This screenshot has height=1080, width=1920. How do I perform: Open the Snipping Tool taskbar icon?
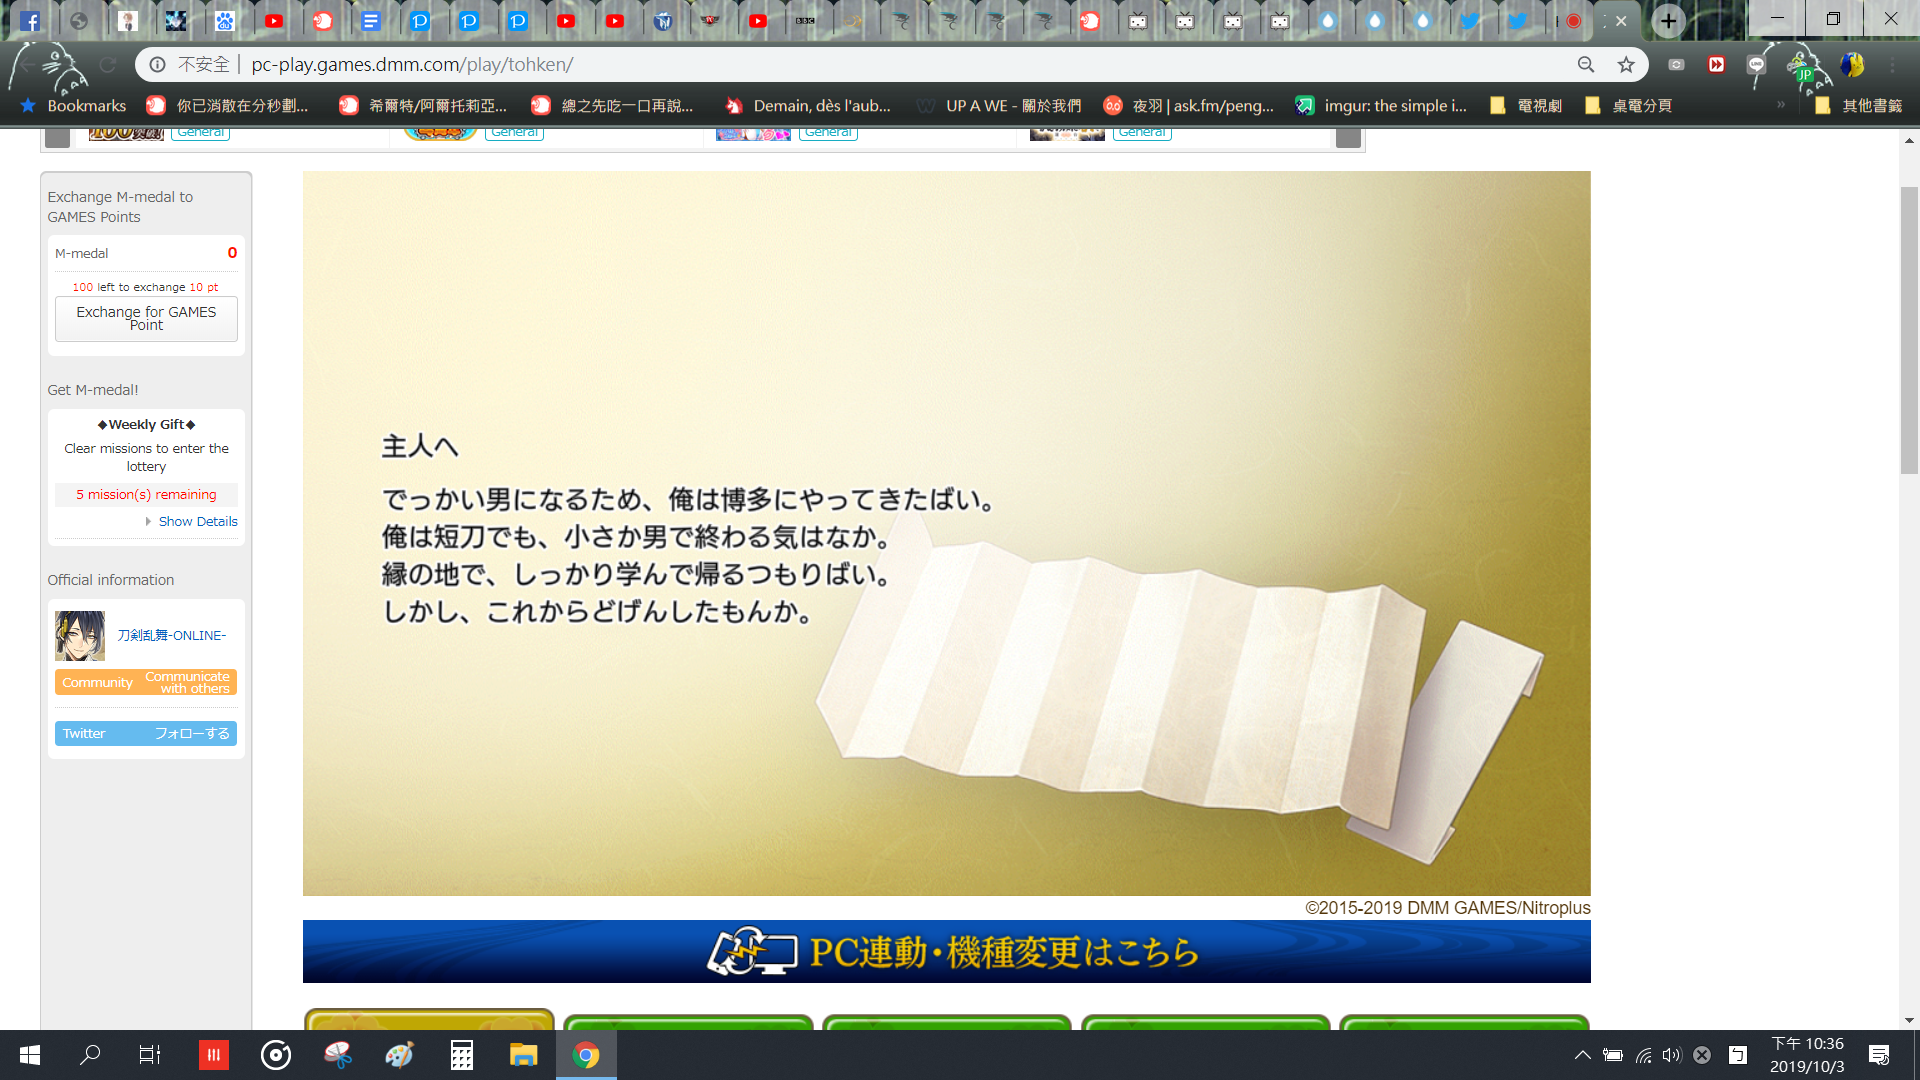pos(337,1055)
